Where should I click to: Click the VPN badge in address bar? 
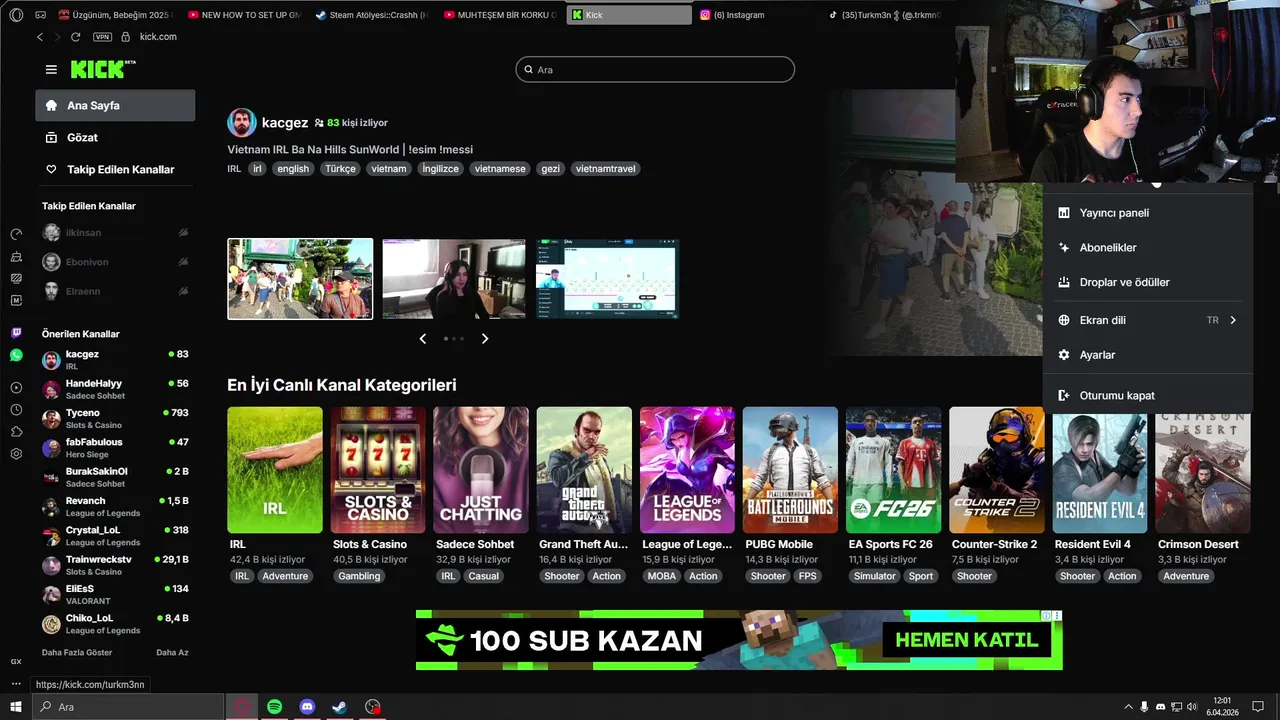coord(102,37)
